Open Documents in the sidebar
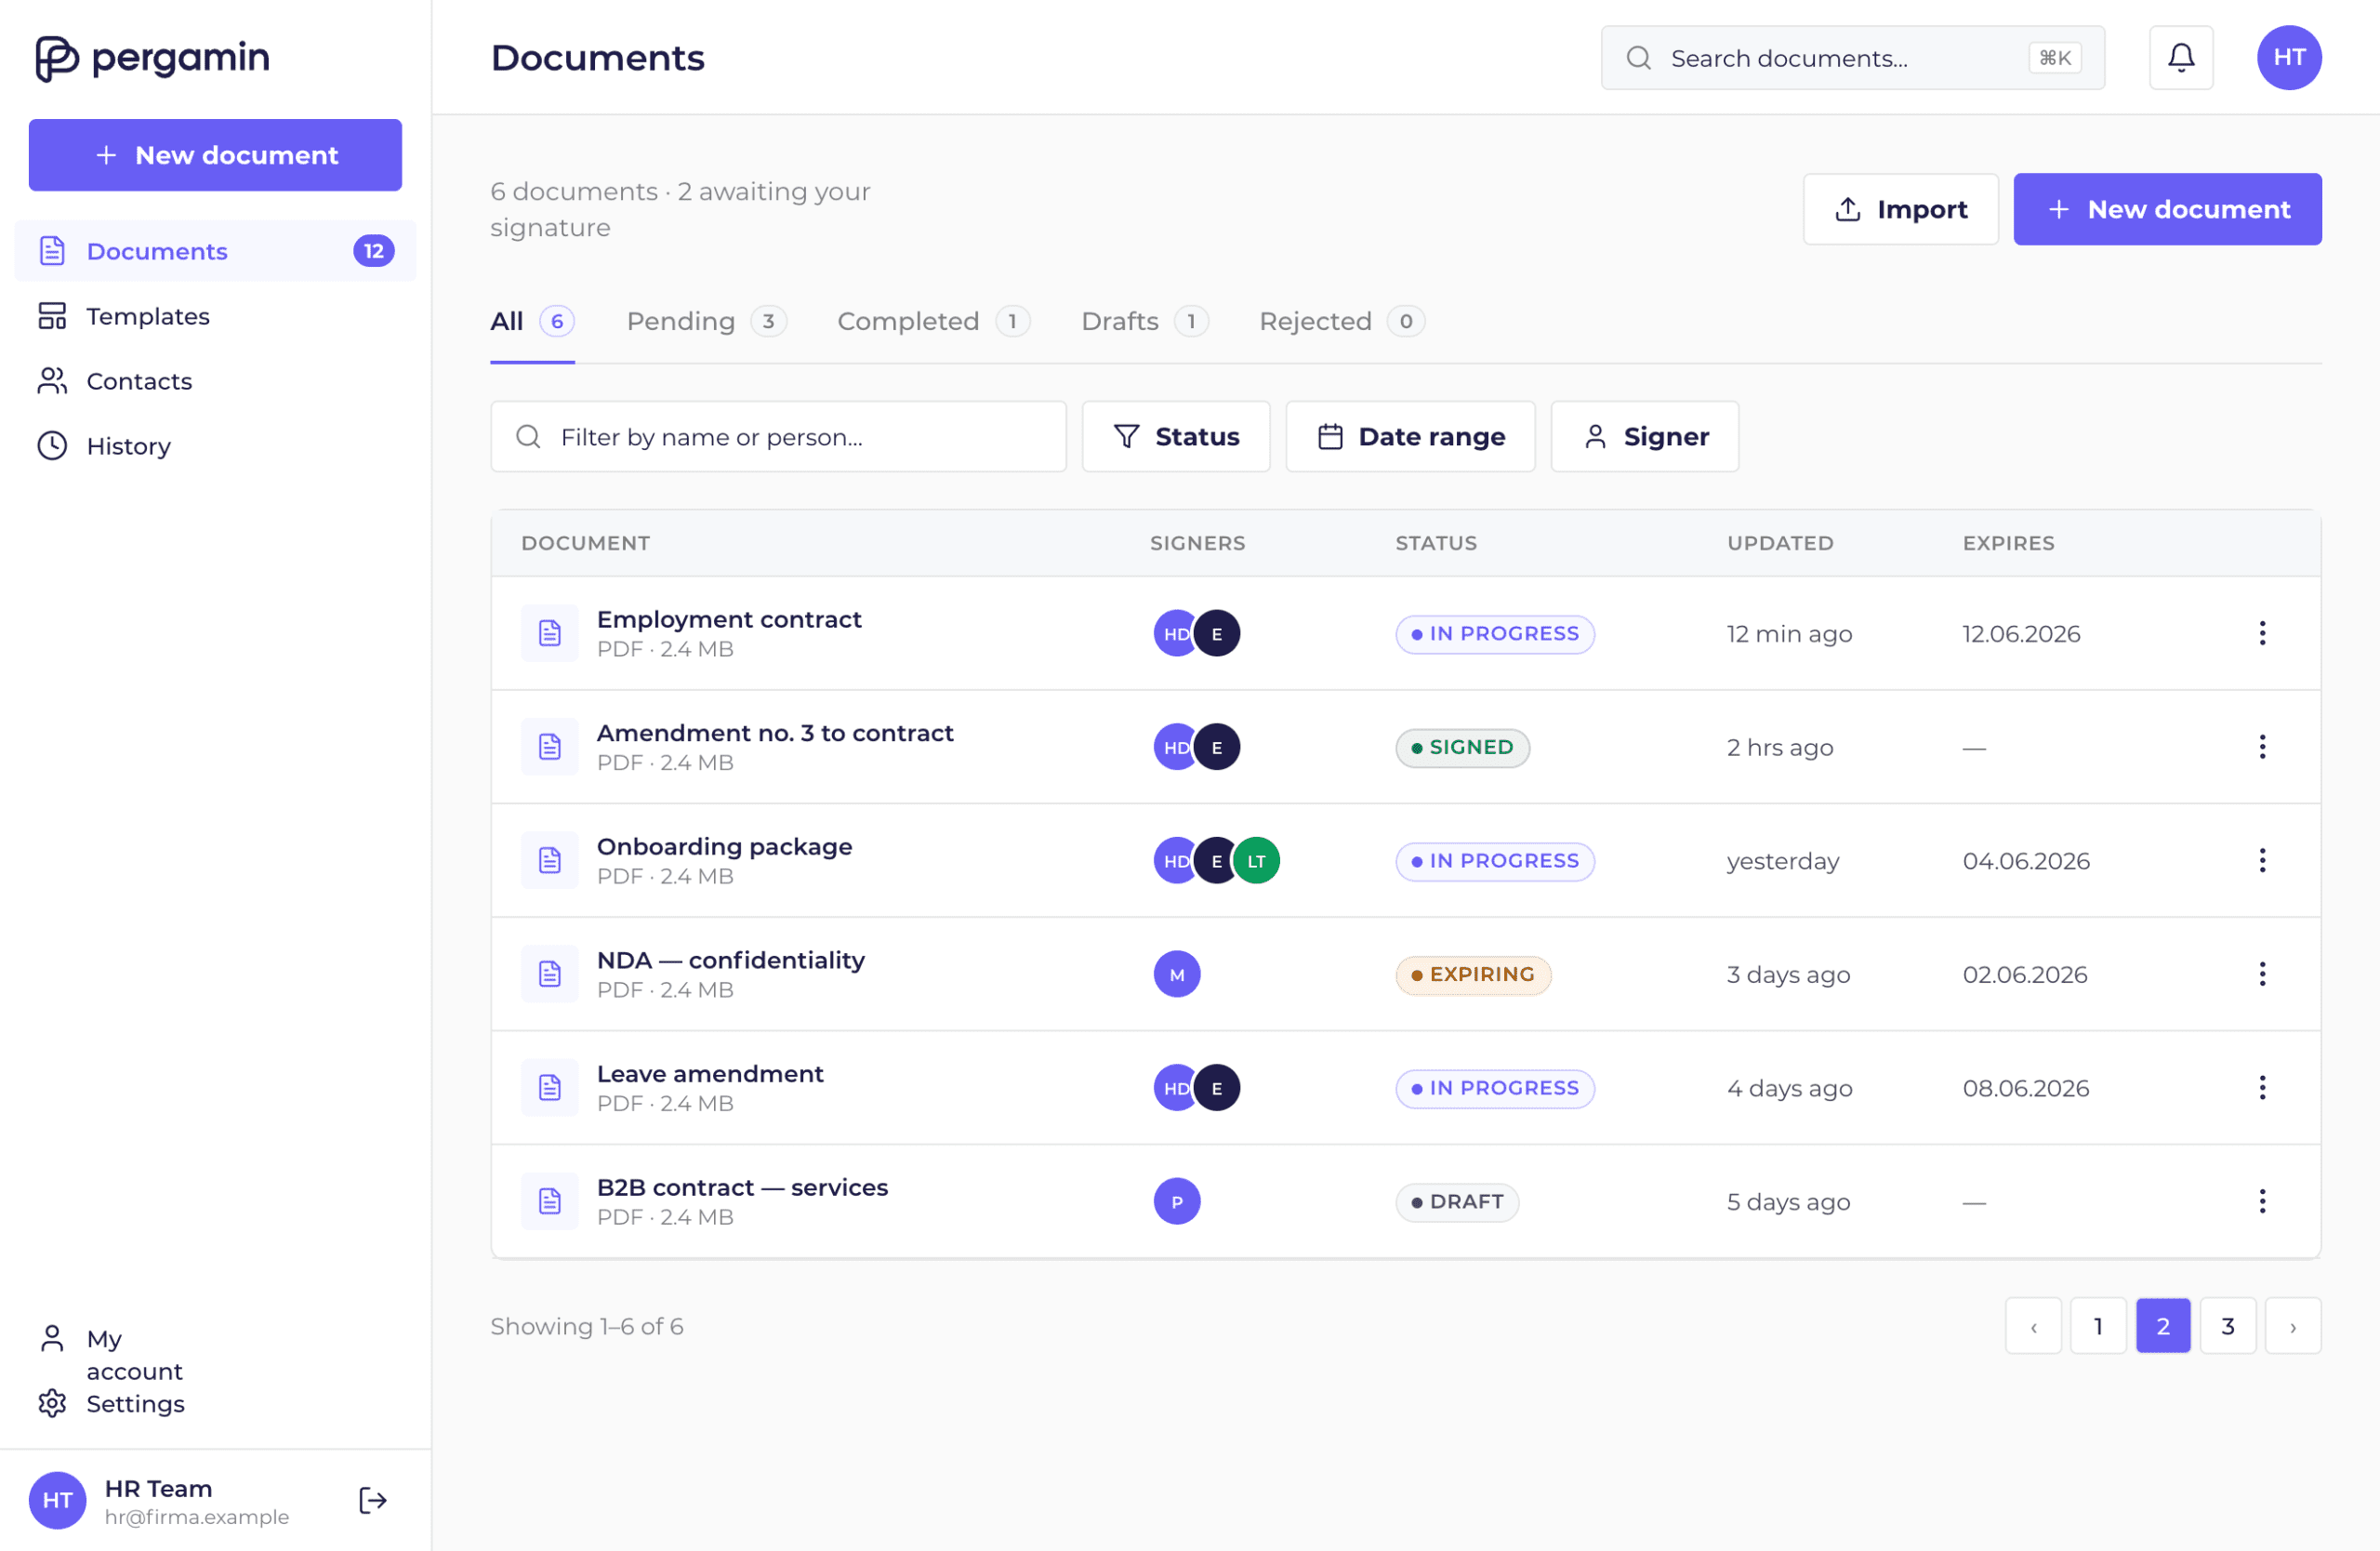The image size is (2380, 1551). [x=215, y=251]
